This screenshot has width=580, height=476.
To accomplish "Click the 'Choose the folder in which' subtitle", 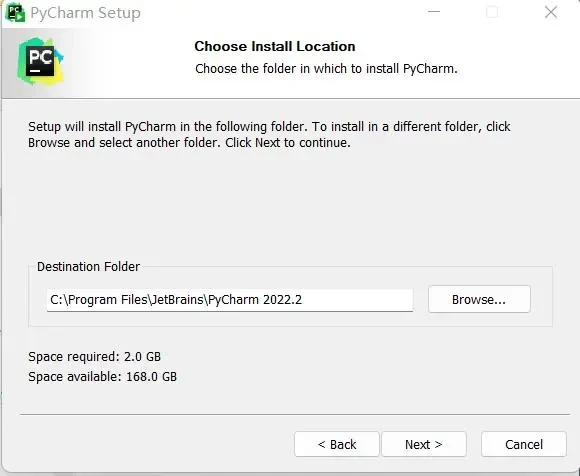I will 326,69.
